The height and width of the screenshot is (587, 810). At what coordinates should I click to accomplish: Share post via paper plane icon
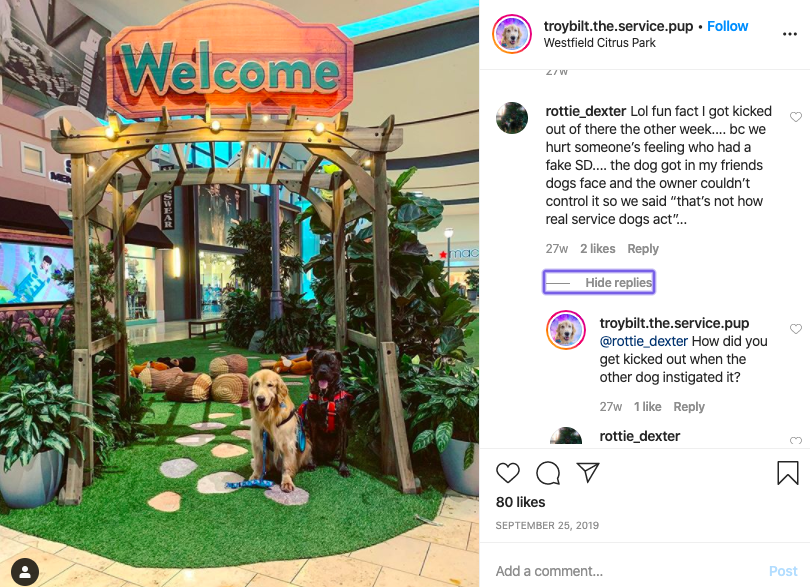click(588, 472)
